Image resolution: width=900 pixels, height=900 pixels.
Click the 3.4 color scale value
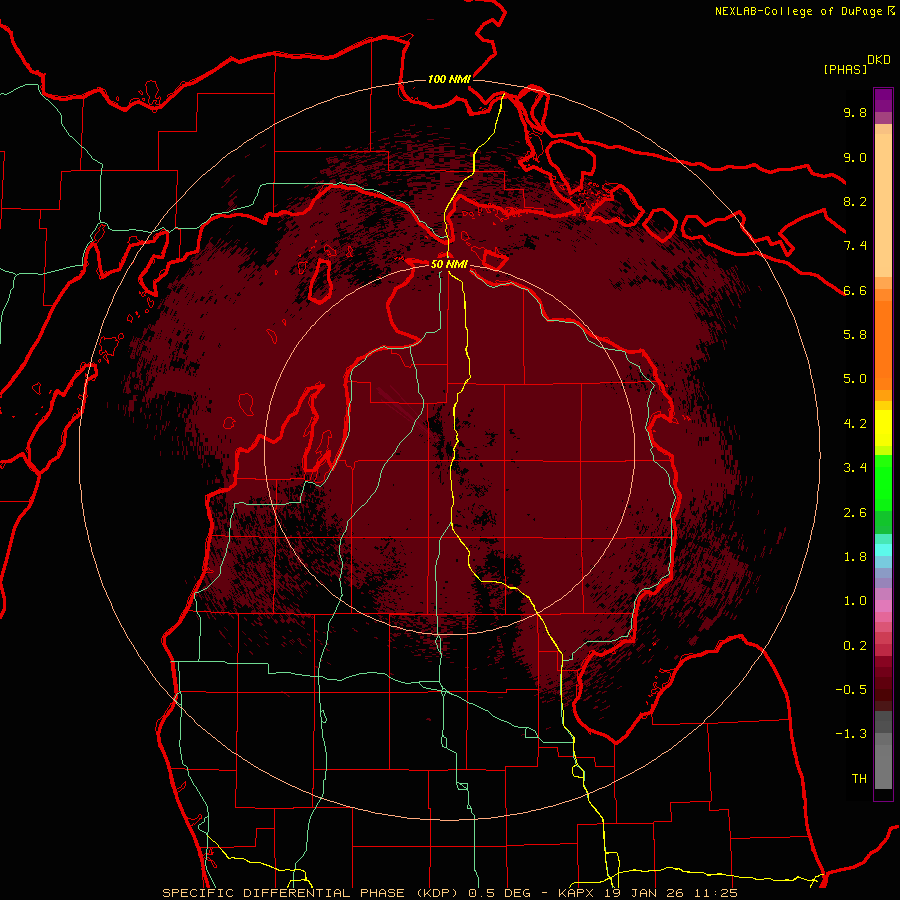coord(855,468)
